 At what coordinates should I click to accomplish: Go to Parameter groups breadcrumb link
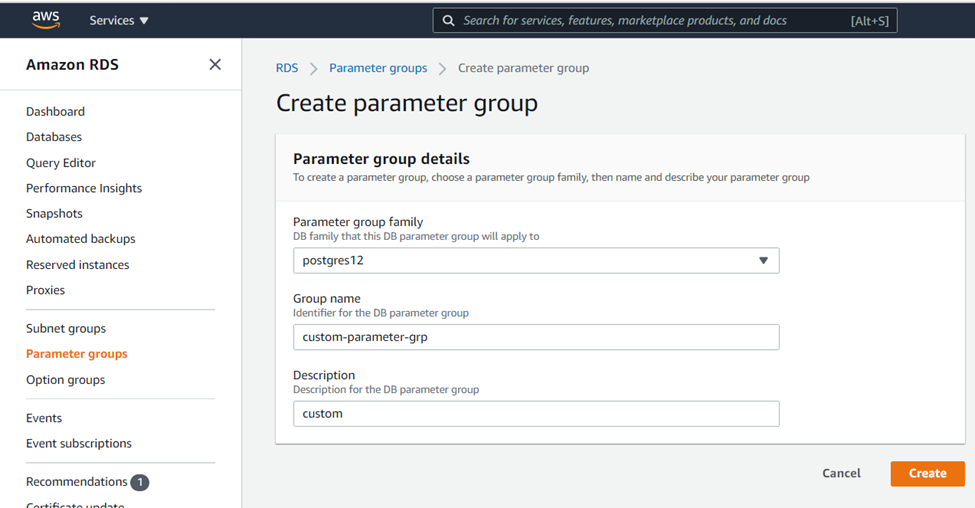point(378,68)
